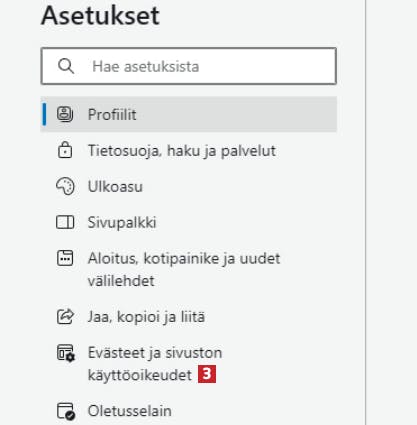Image resolution: width=417 pixels, height=425 pixels.
Task: Click the Asetukset heading
Action: click(x=100, y=16)
